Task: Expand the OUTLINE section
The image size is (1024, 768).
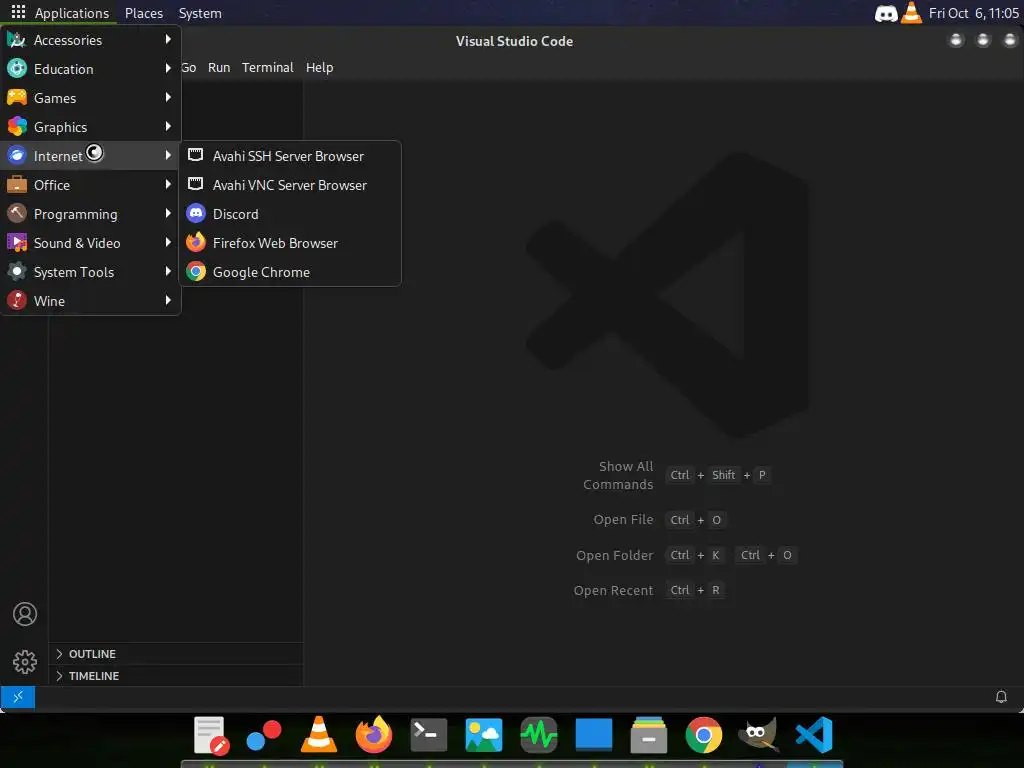Action: [x=176, y=654]
